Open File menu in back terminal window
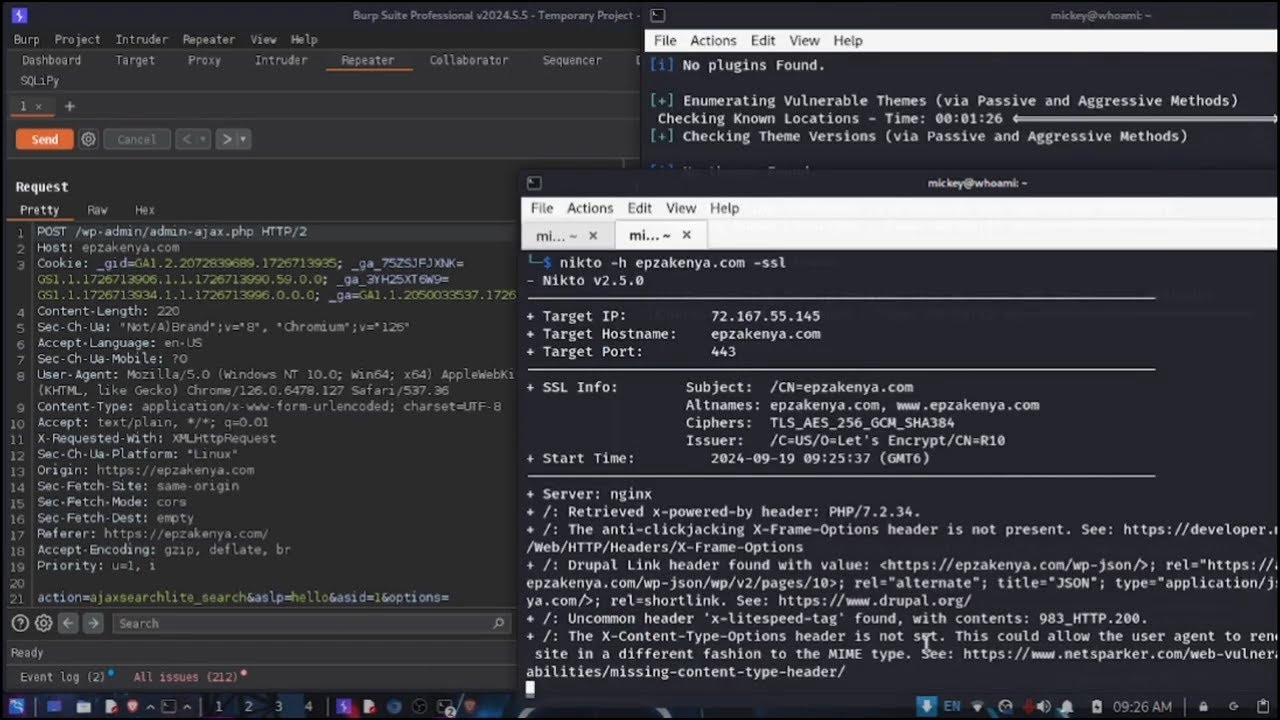The width and height of the screenshot is (1280, 720). (x=665, y=41)
